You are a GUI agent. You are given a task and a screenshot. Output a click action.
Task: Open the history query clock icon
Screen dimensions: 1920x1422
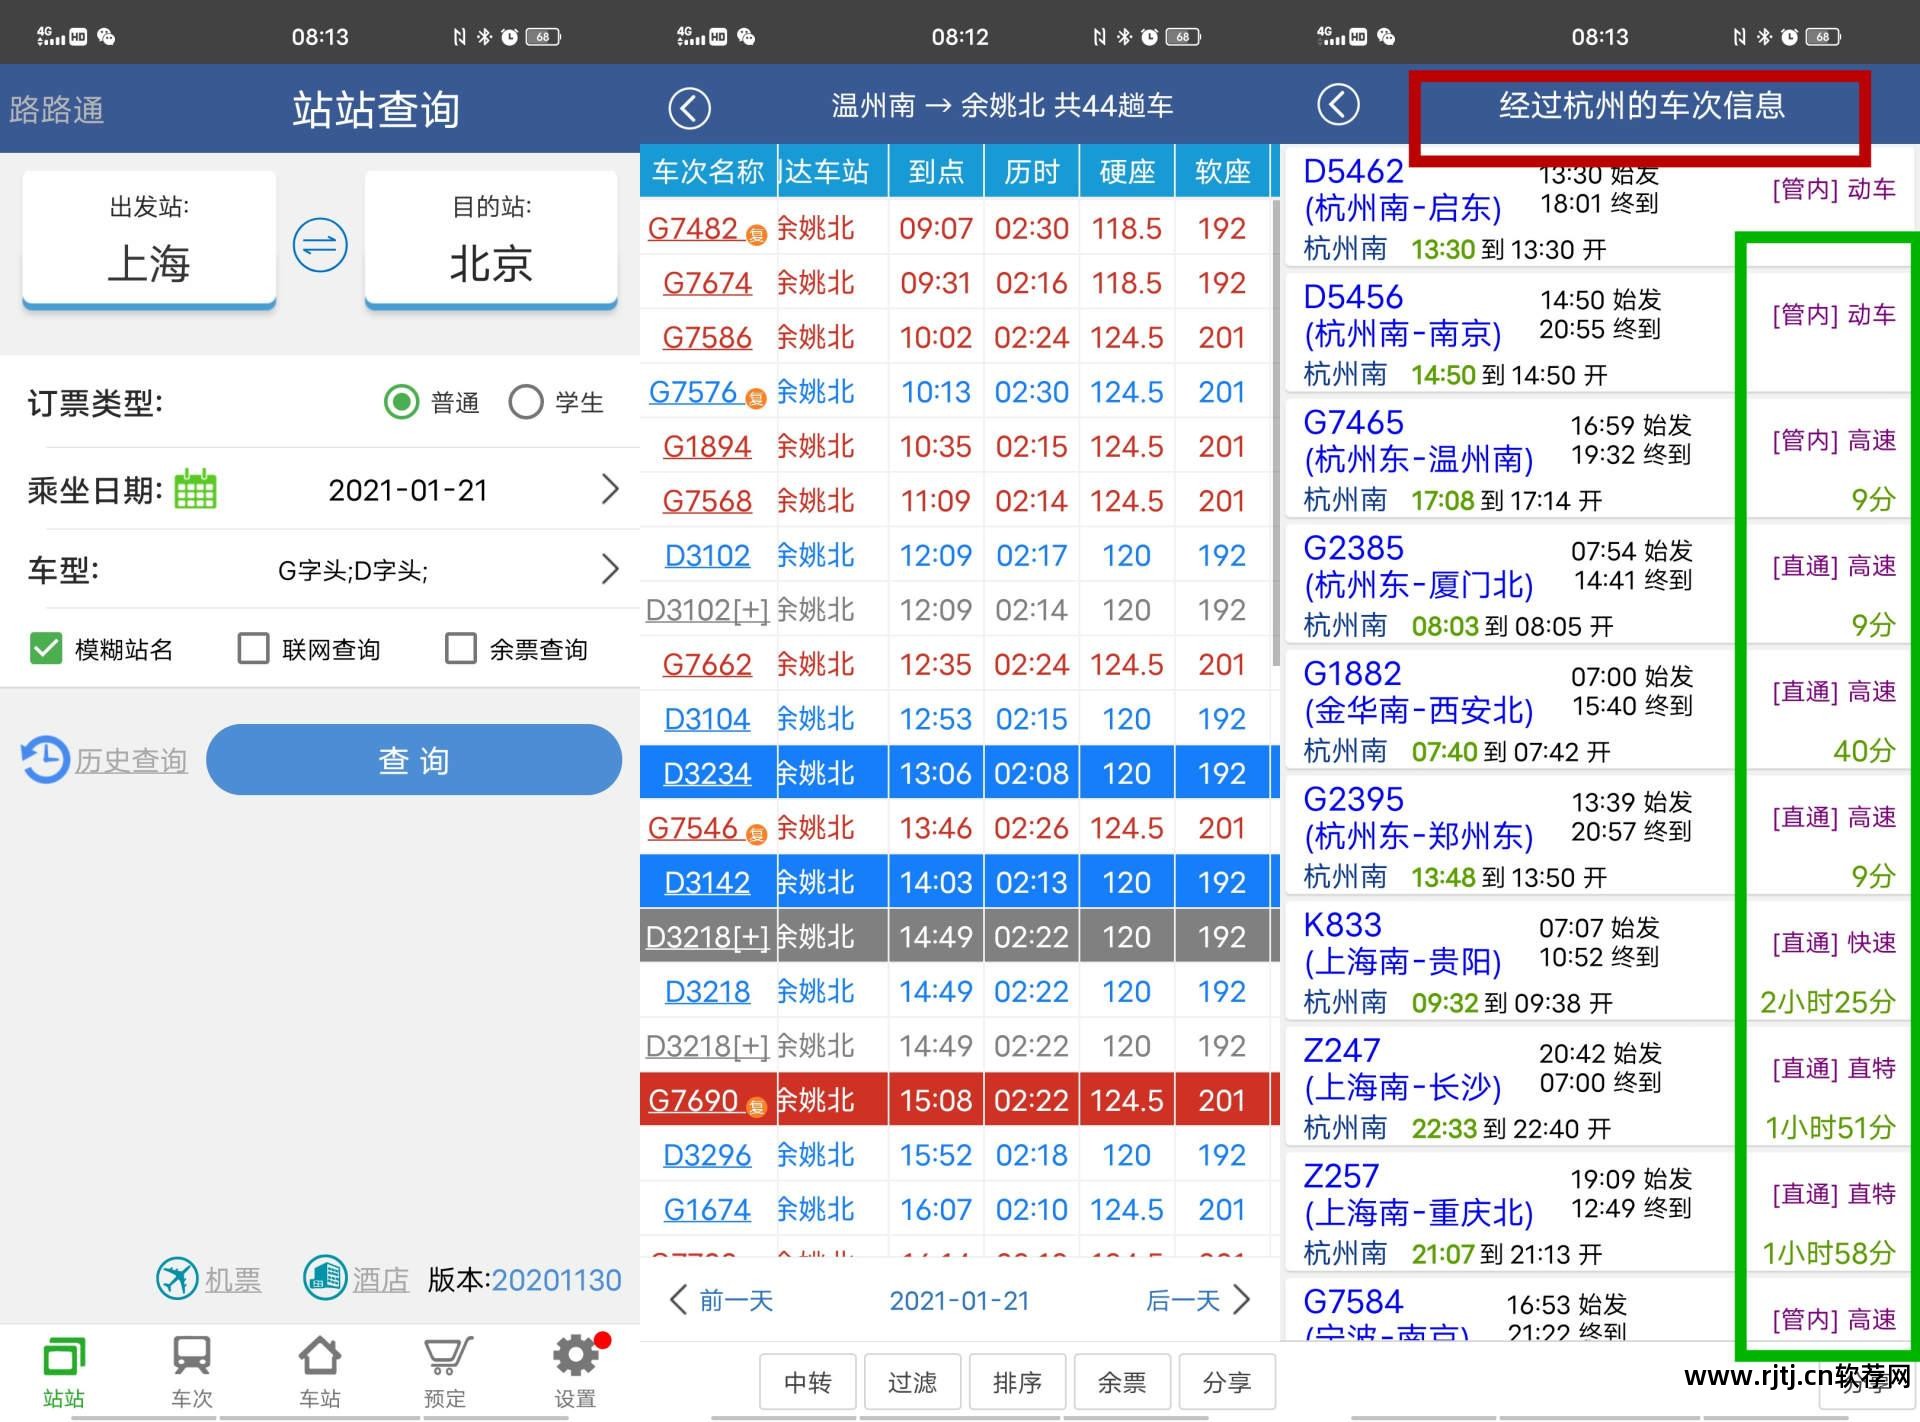click(45, 760)
